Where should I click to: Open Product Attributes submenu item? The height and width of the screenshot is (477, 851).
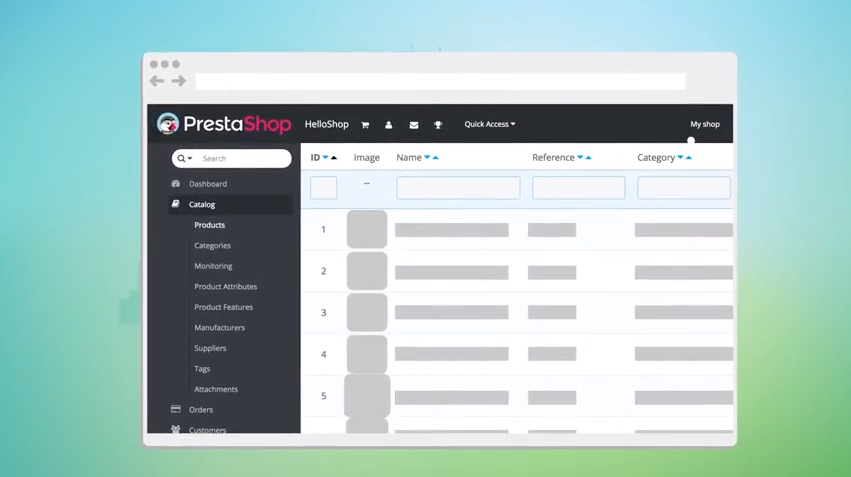226,287
